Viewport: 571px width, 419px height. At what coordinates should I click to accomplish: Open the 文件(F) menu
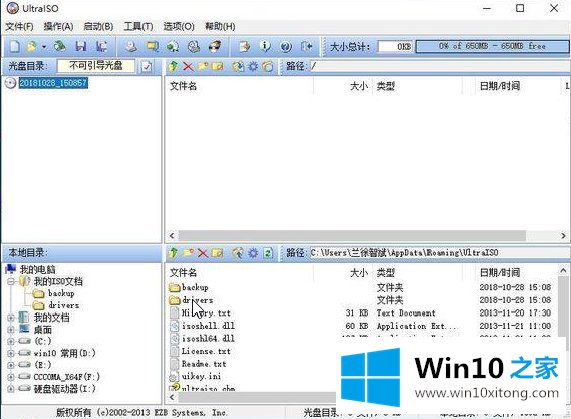[x=19, y=27]
